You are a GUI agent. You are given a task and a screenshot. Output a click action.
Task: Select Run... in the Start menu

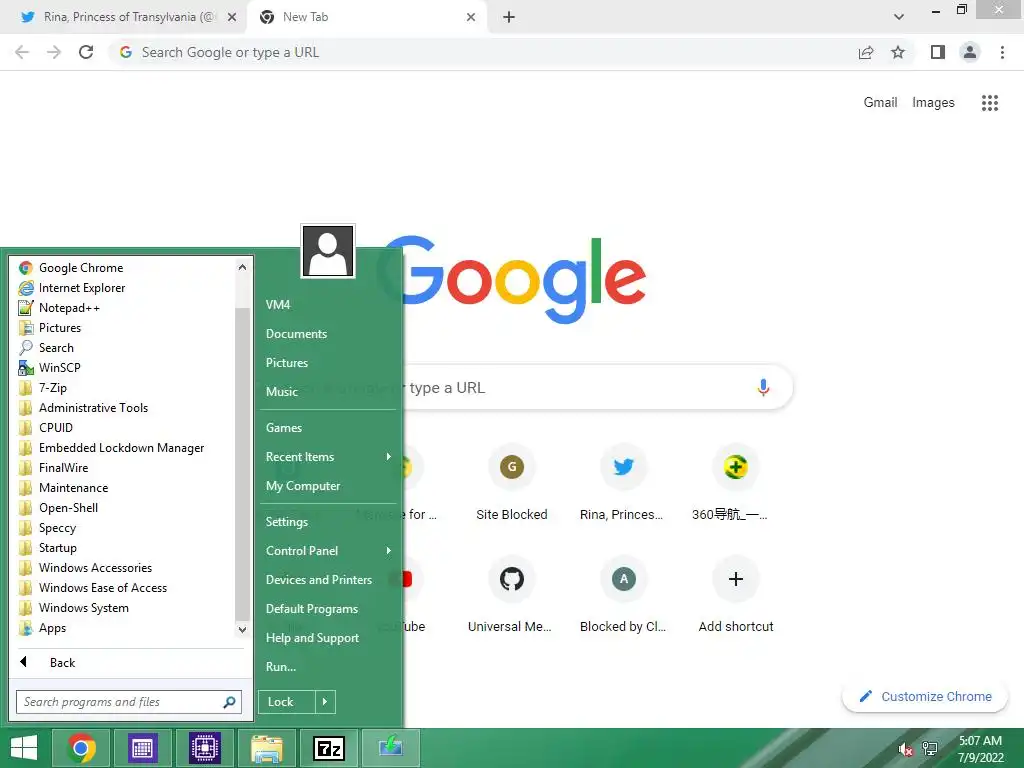(x=281, y=667)
